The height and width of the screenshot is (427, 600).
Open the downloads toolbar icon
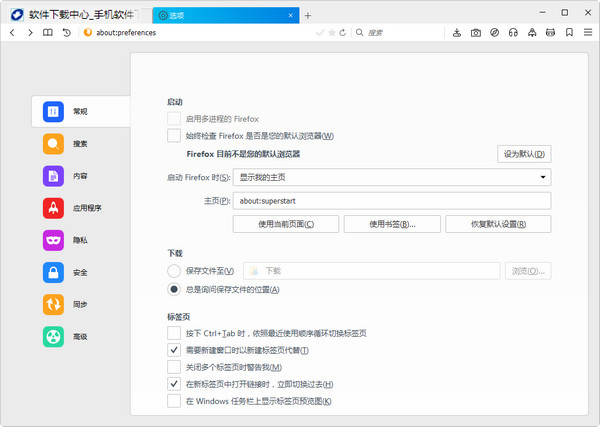[x=457, y=33]
